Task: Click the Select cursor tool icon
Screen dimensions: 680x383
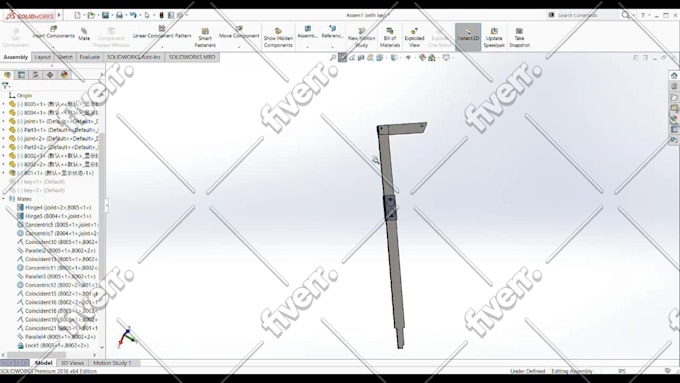Action: 147,15
